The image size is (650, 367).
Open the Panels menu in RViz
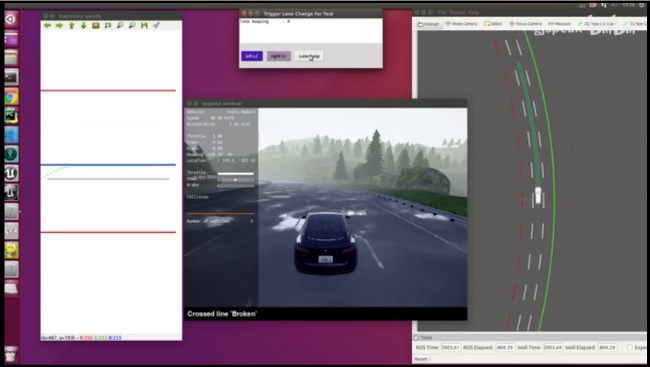pos(459,13)
